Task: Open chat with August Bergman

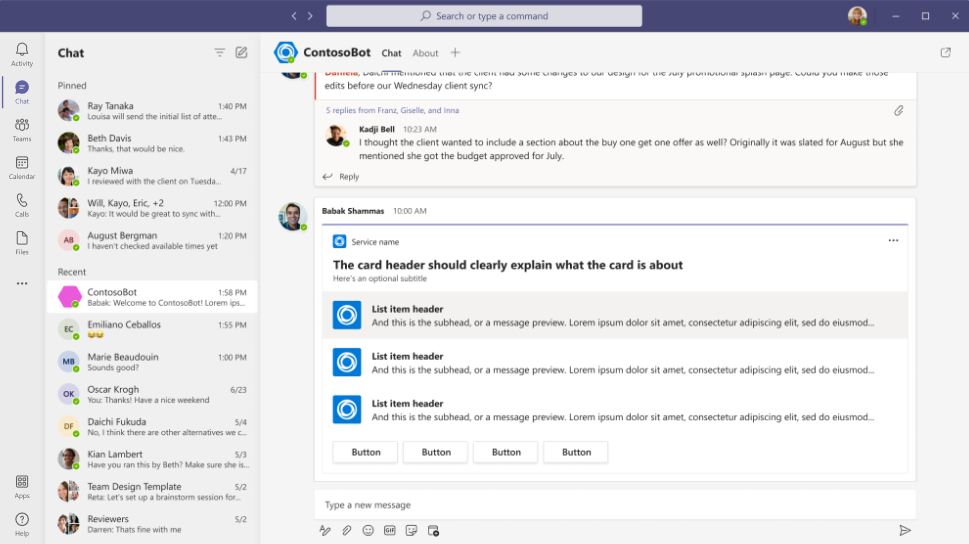Action: 153,240
